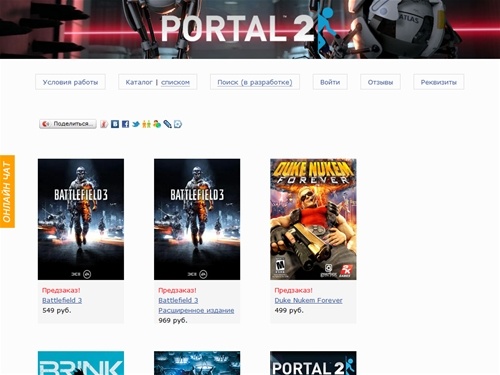This screenshot has height=375, width=500.
Task: View the catalog as списком list
Action: click(175, 82)
